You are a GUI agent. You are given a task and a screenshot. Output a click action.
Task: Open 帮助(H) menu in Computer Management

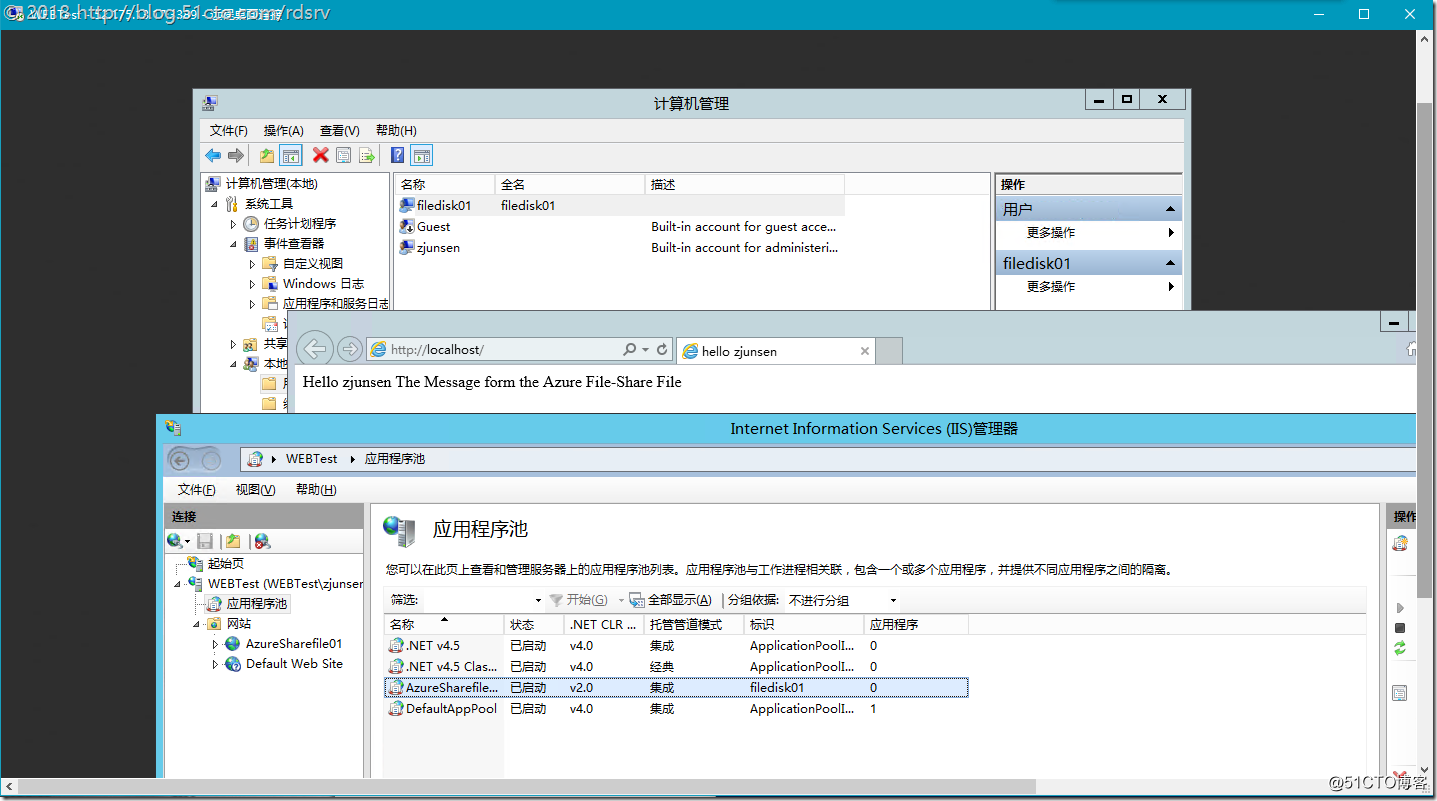tap(396, 131)
